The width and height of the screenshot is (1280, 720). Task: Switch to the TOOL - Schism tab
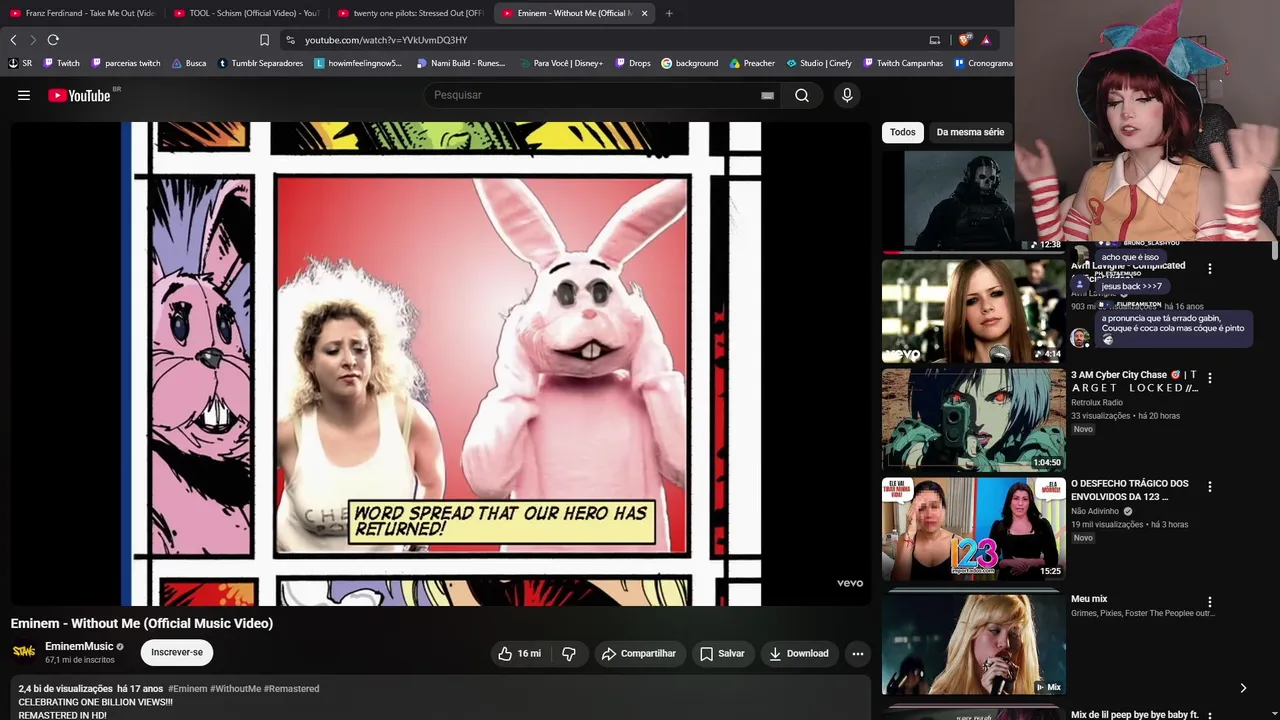(x=246, y=13)
